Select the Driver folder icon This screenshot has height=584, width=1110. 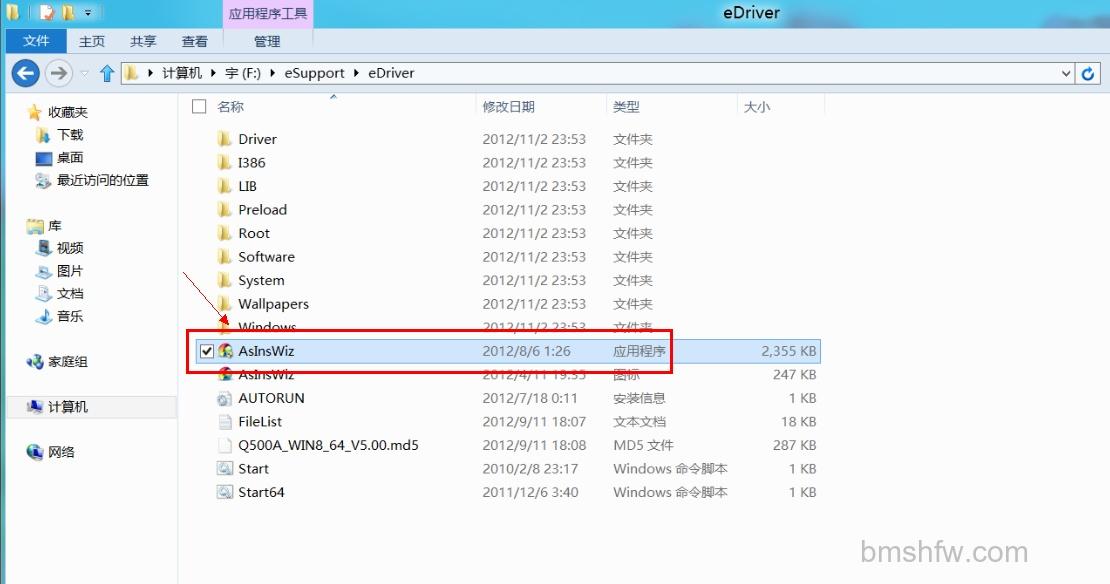tap(224, 138)
